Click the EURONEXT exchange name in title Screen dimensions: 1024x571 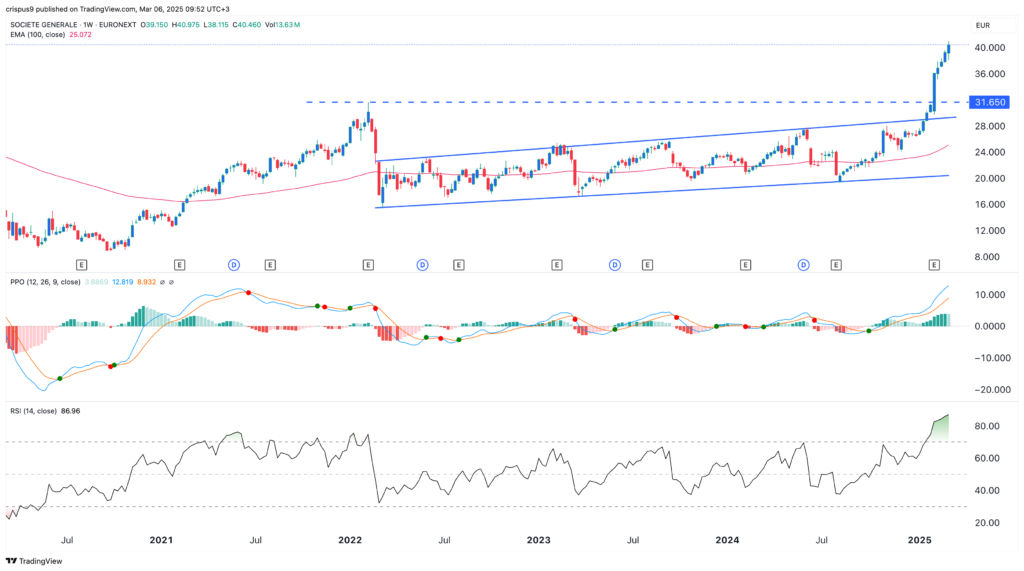click(x=118, y=25)
